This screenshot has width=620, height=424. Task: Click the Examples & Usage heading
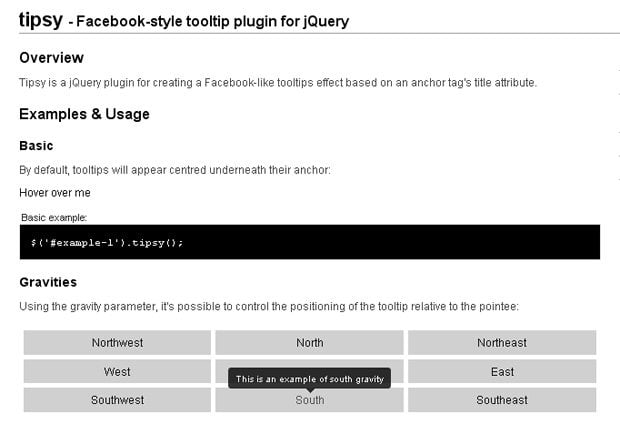(x=84, y=114)
